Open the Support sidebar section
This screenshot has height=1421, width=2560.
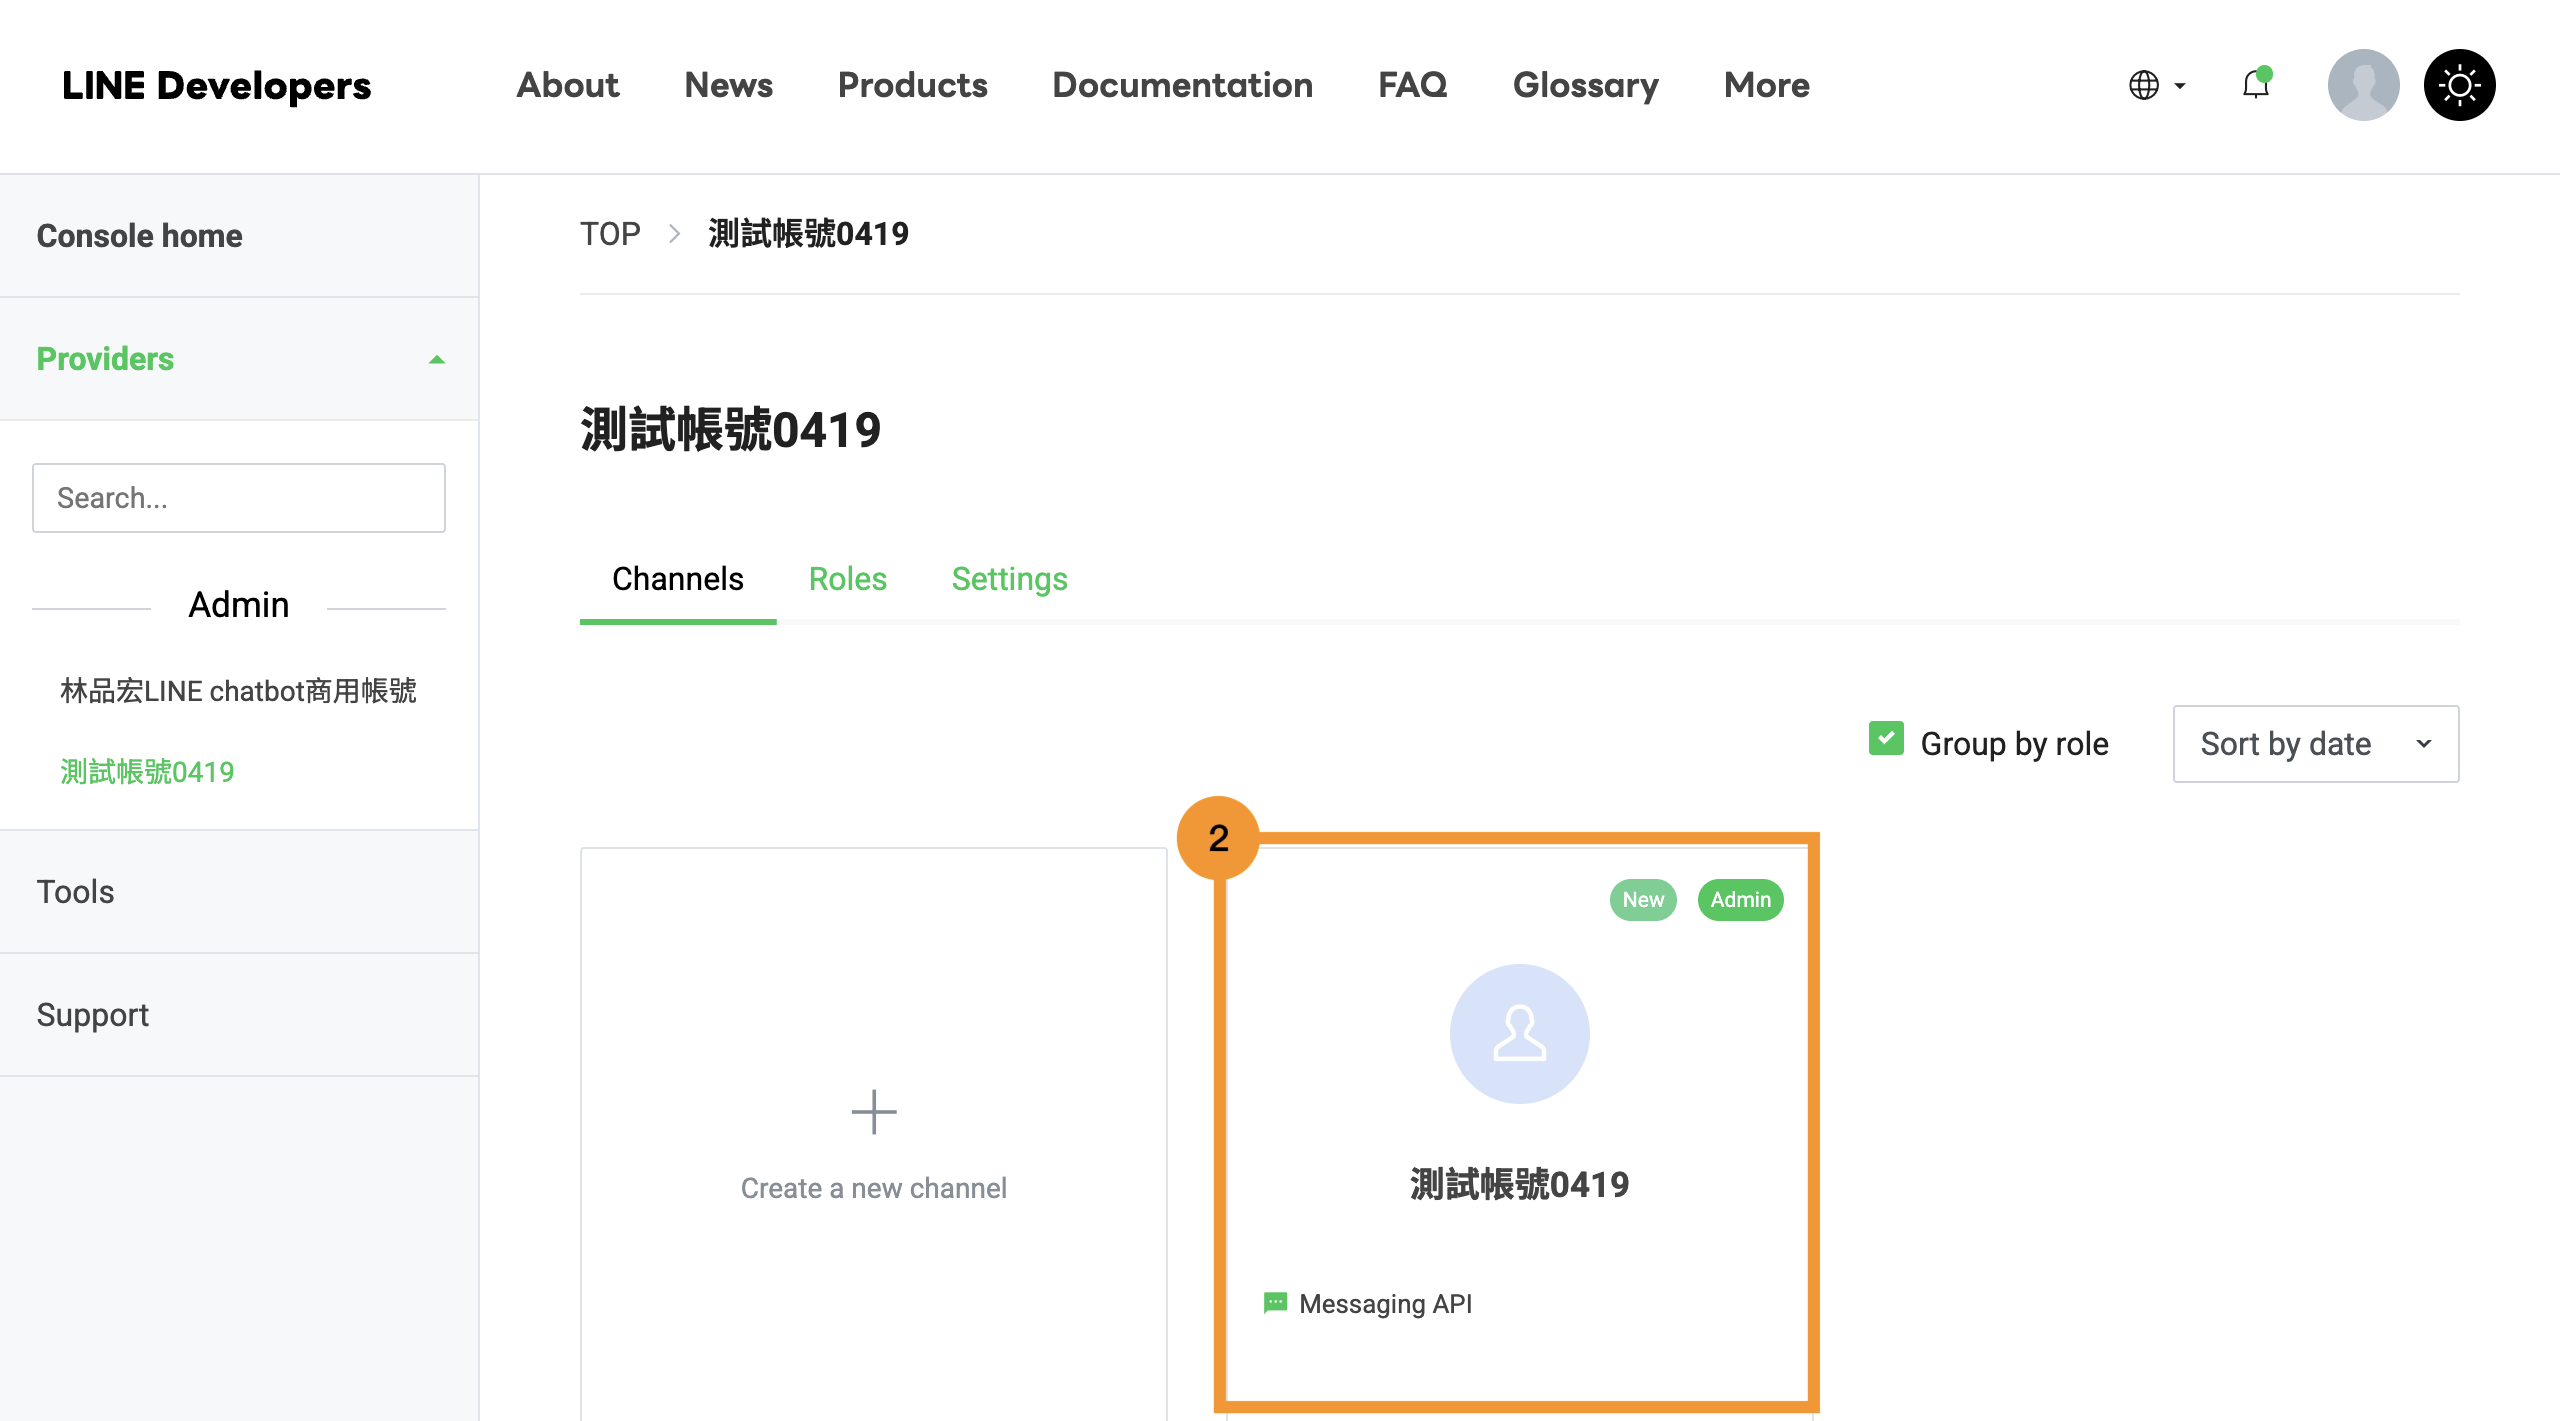[239, 1015]
